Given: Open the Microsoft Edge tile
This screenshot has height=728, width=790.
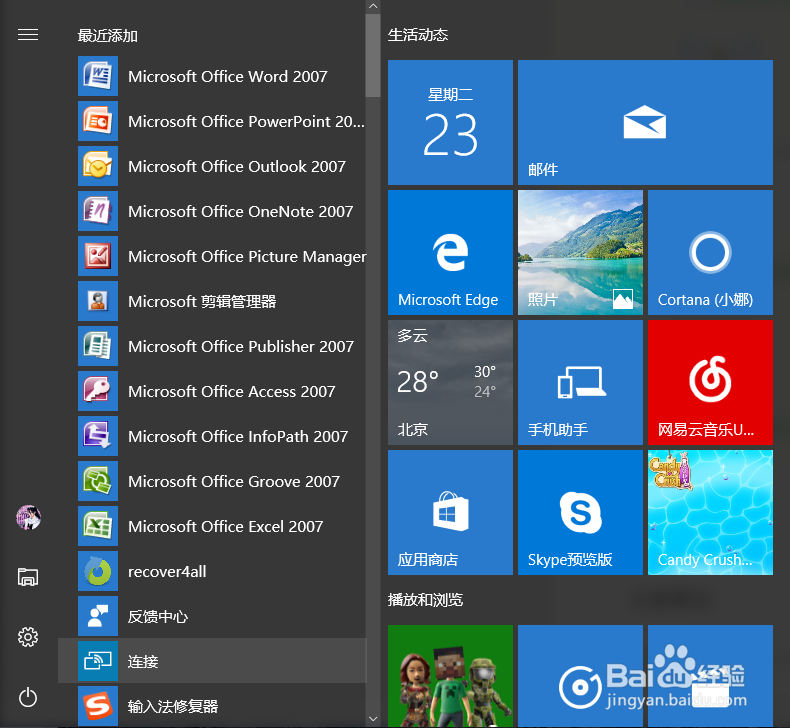Looking at the screenshot, I should (450, 252).
